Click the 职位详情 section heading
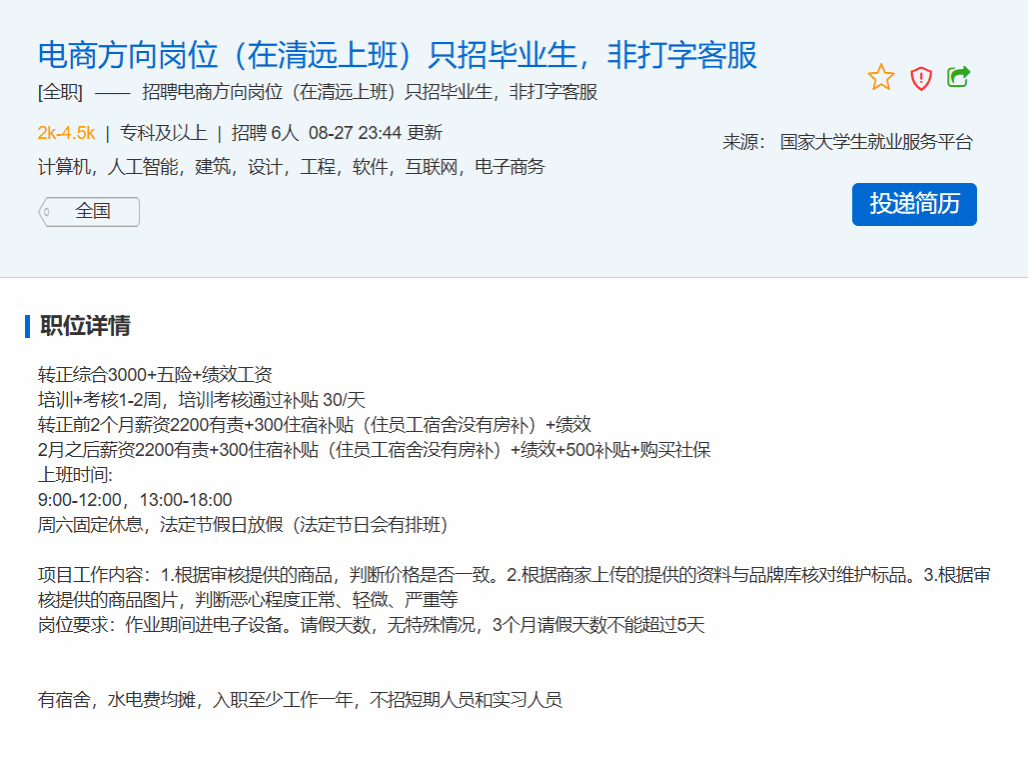Screen dimensions: 1028x764 (x=85, y=326)
